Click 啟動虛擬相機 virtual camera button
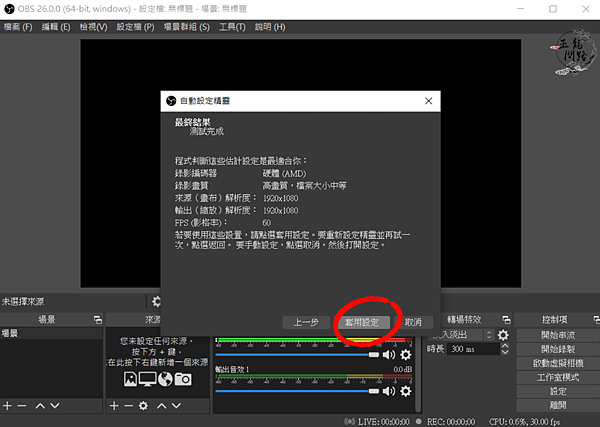600x427 pixels. click(558, 363)
